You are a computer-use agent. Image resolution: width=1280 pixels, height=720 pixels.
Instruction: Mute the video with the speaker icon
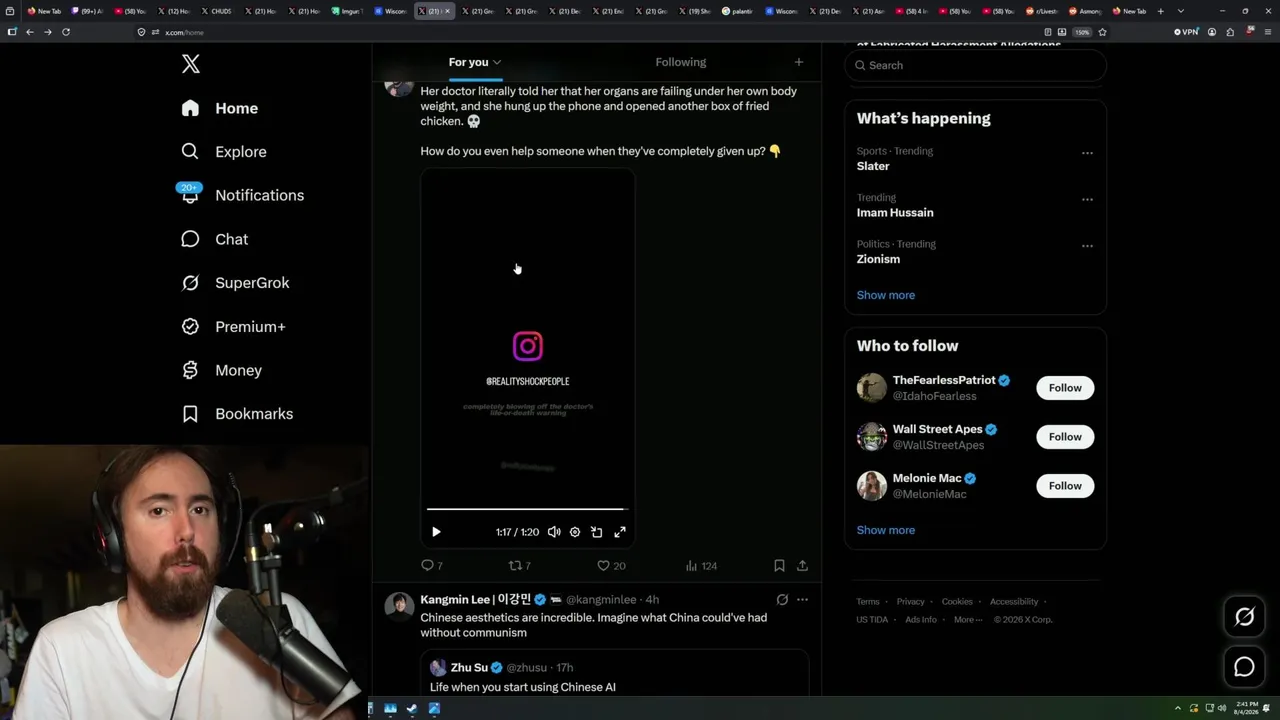554,532
